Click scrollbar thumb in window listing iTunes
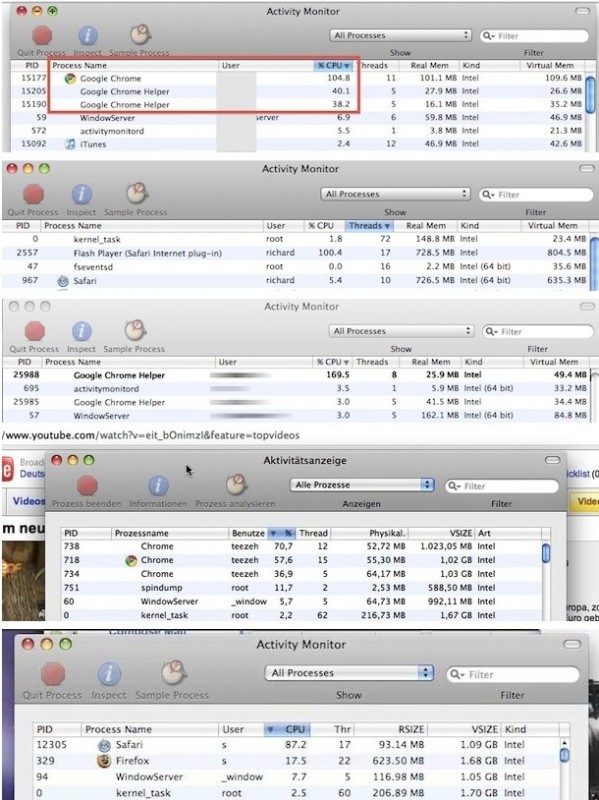This screenshot has height=800, width=599. pos(590,94)
